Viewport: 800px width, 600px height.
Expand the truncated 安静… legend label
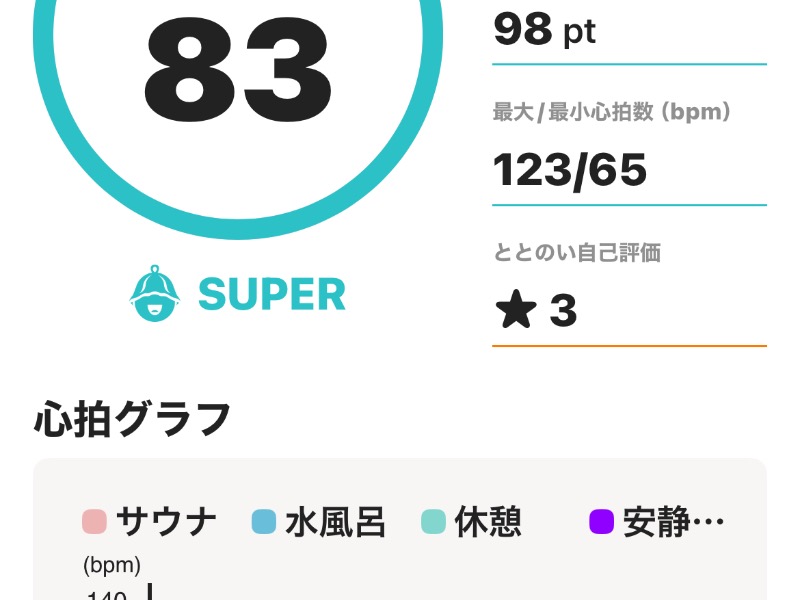tap(673, 521)
